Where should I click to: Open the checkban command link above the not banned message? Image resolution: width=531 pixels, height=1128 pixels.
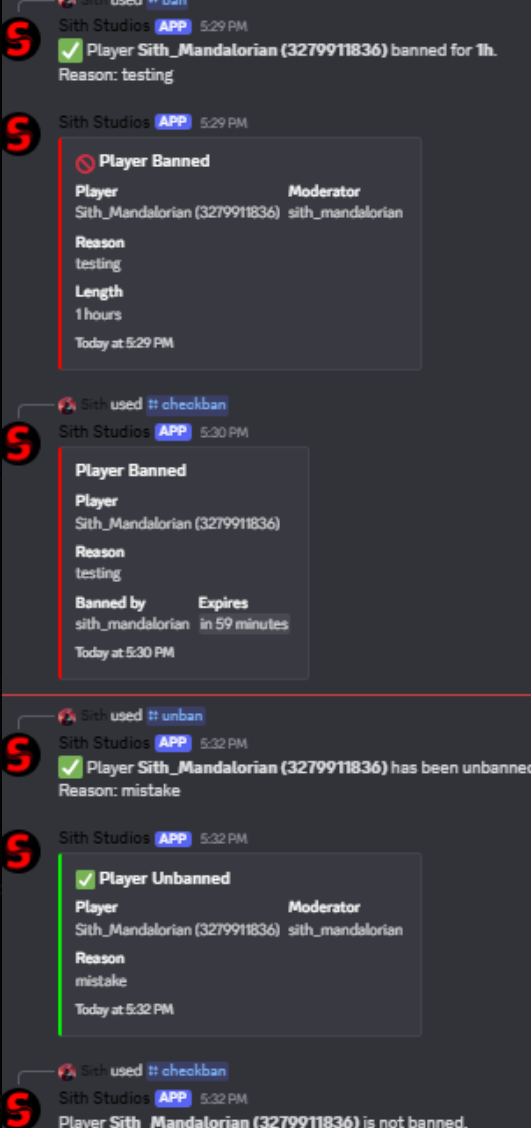[187, 1070]
